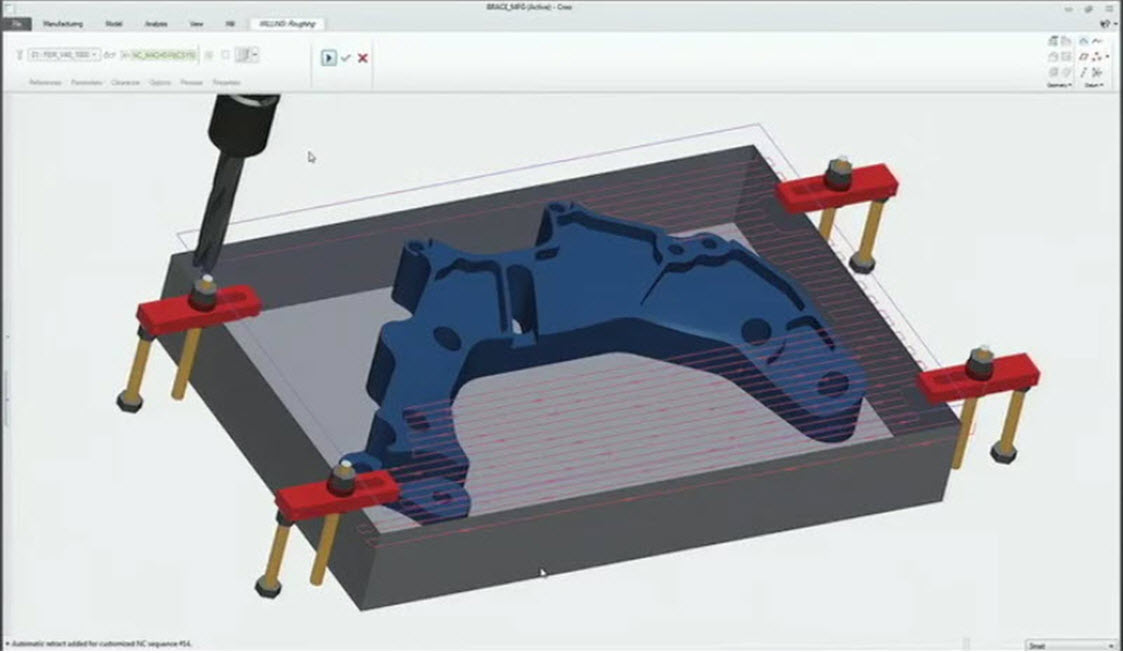Open the View ribbon tab
1123x653 pixels.
(196, 24)
